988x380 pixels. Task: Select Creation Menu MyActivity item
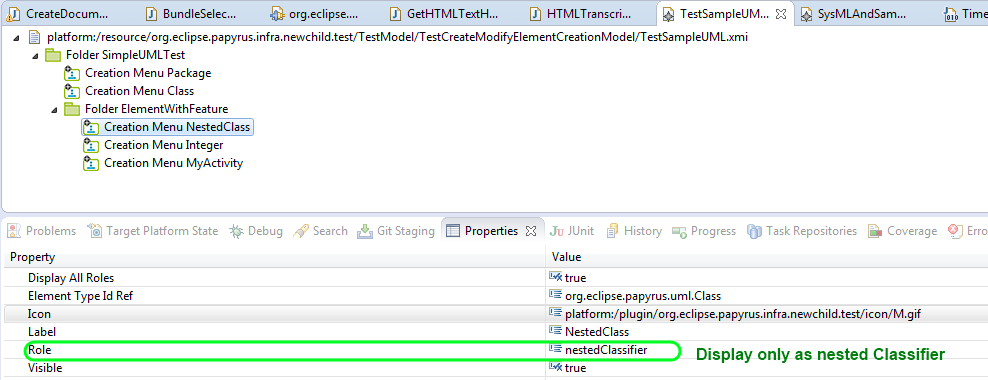173,163
